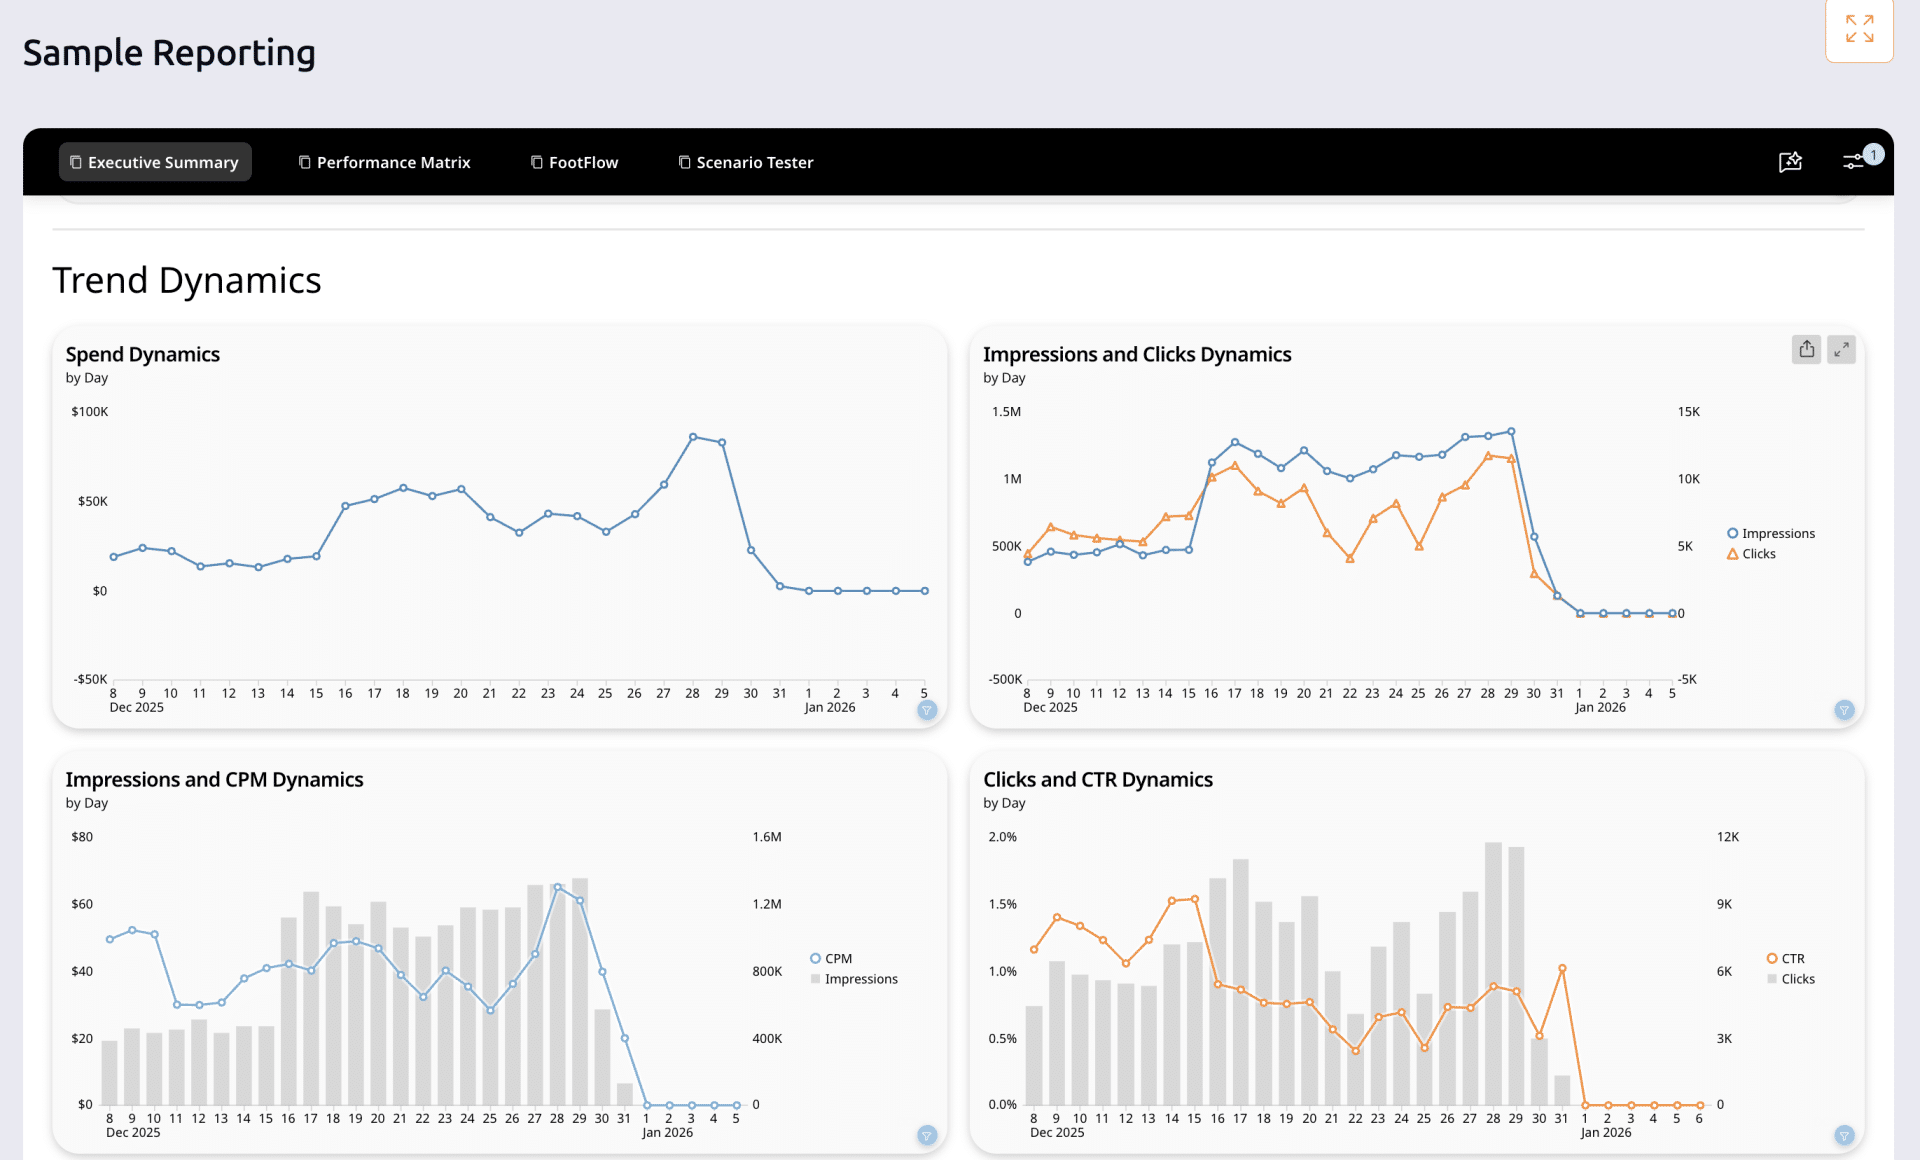
Task: Click filter indicator on Impressions and Clicks chart
Action: [x=1844, y=710]
